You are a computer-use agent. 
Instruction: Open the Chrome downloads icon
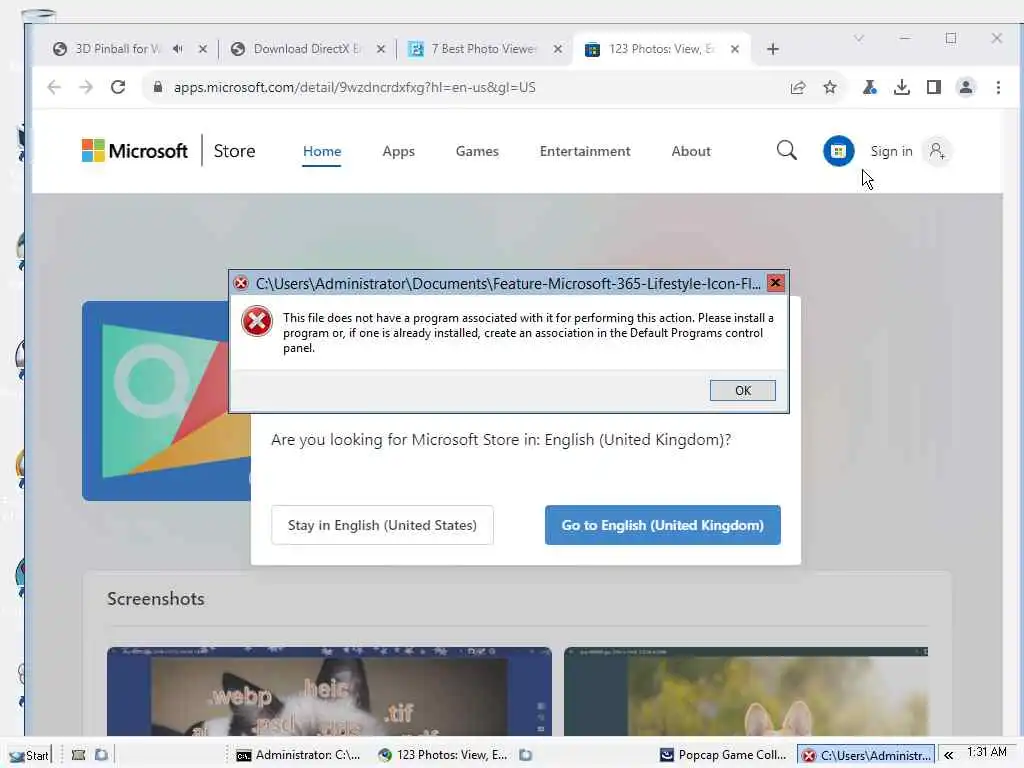[x=901, y=88]
